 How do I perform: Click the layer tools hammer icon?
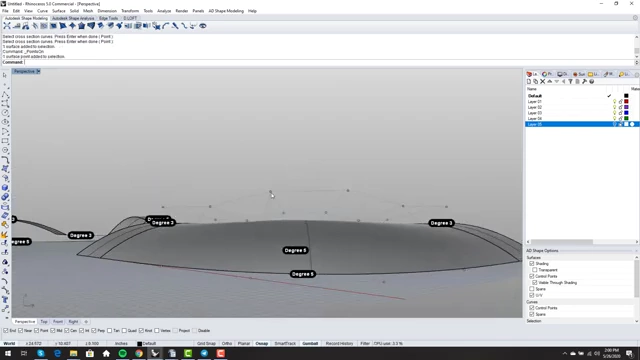[x=584, y=82]
